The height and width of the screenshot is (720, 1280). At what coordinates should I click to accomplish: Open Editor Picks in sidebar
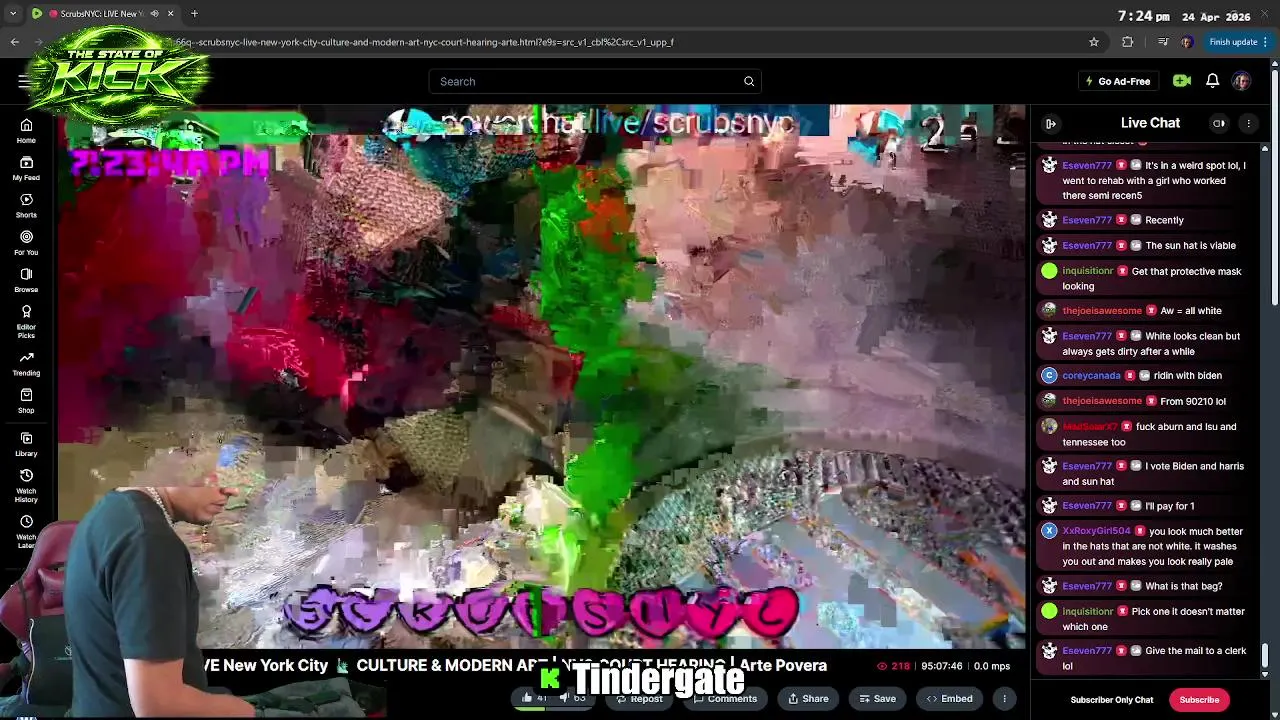click(26, 322)
